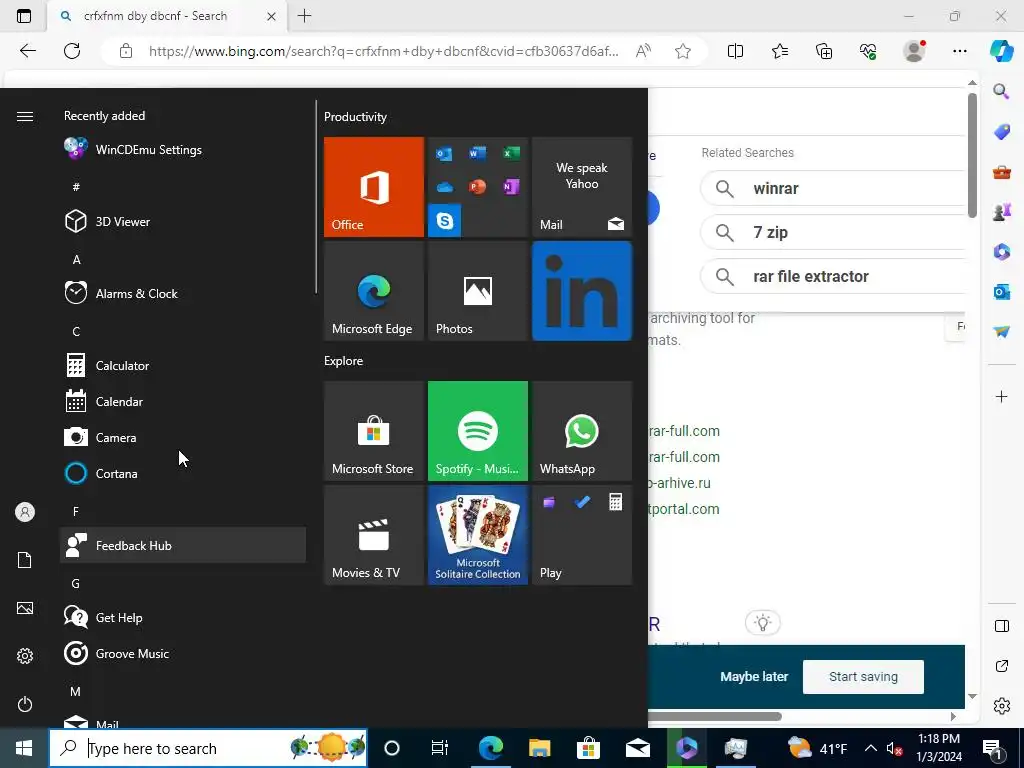Screen dimensions: 1024x768
Task: Open File Explorer from taskbar
Action: pyautogui.click(x=539, y=748)
